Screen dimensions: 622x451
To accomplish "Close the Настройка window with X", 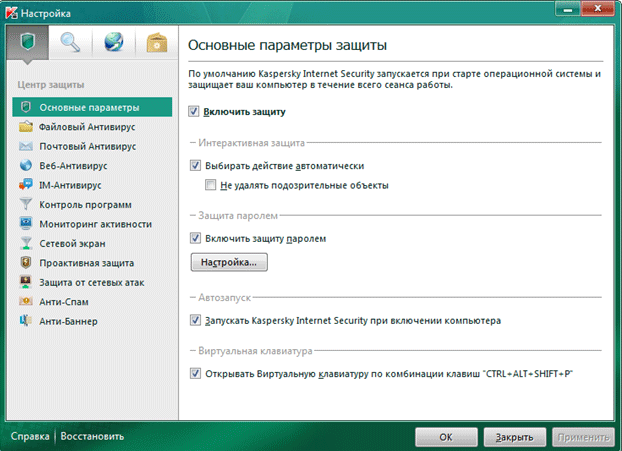I will (597, 9).
